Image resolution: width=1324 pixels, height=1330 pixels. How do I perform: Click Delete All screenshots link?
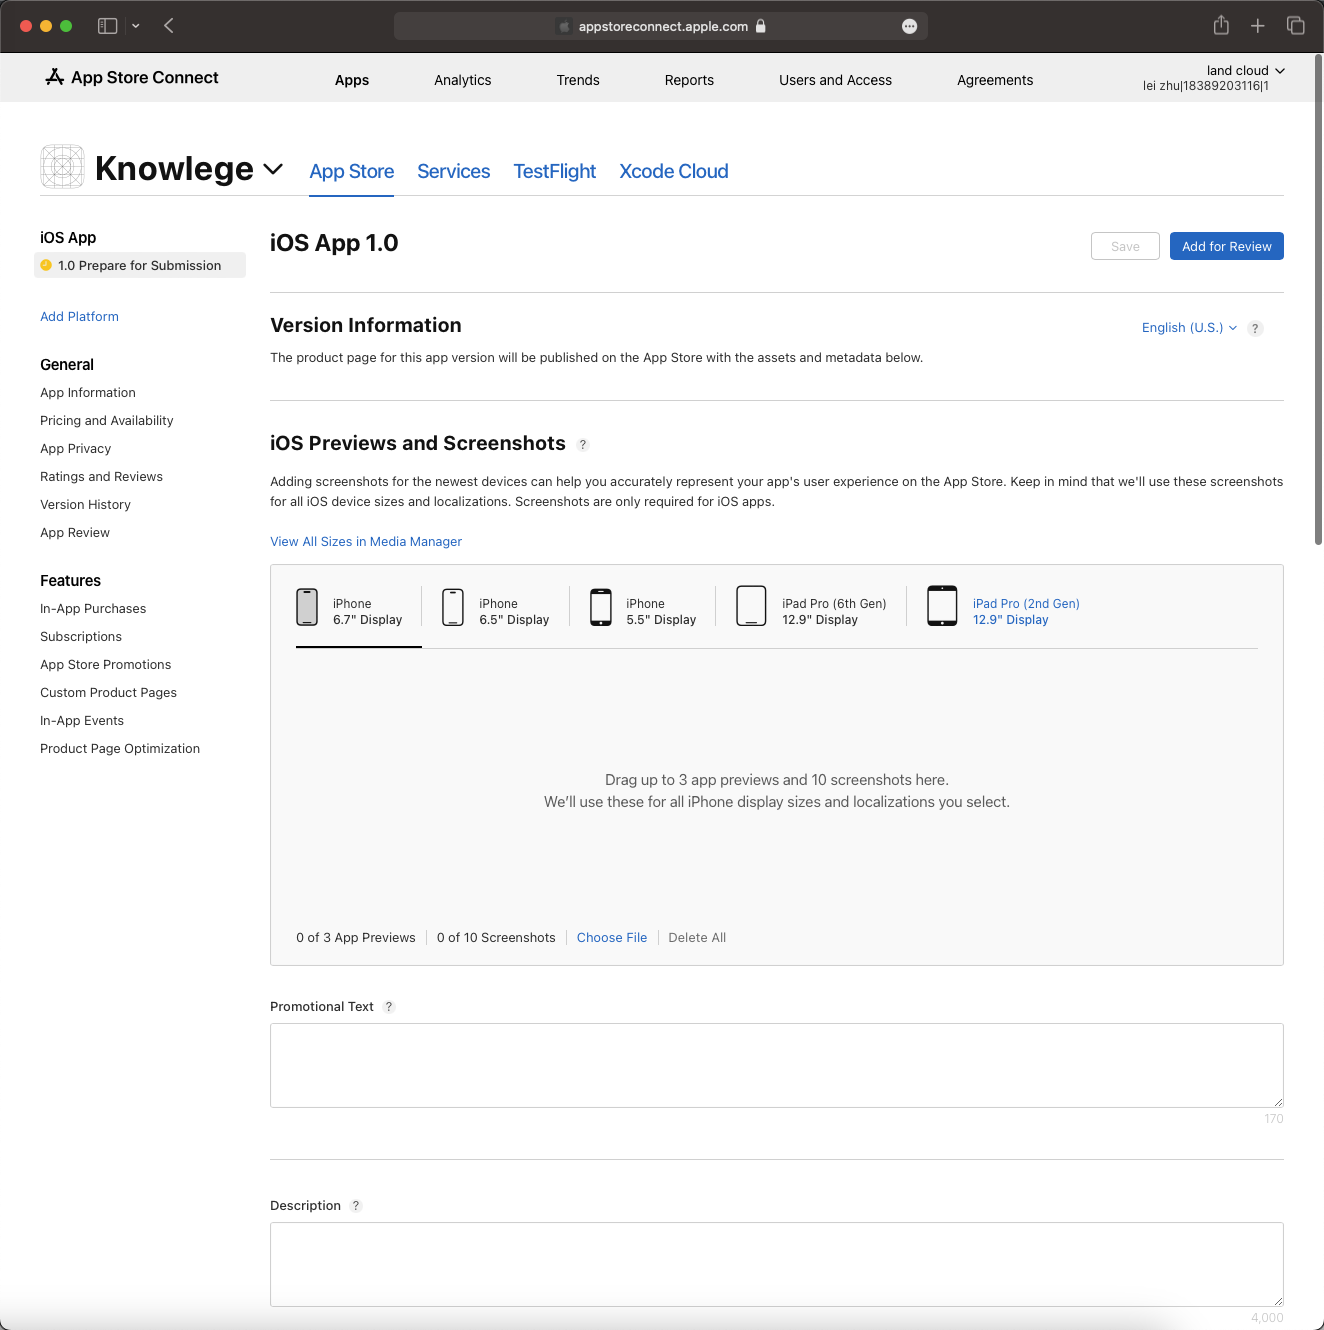697,938
